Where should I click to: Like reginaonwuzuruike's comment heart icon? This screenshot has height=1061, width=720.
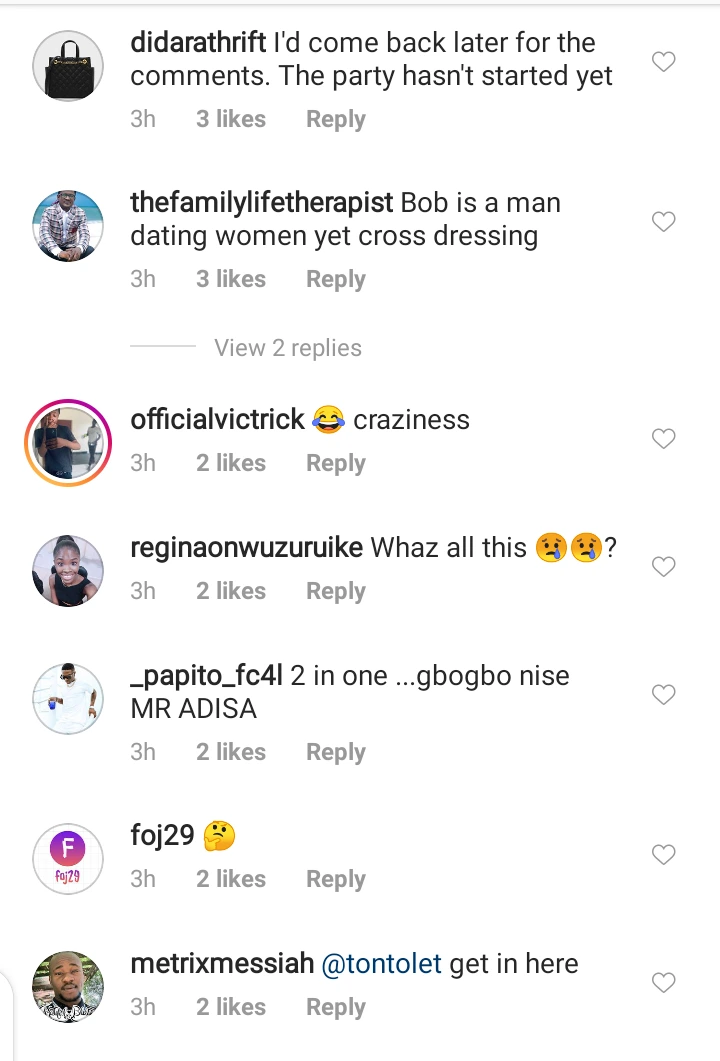[664, 567]
